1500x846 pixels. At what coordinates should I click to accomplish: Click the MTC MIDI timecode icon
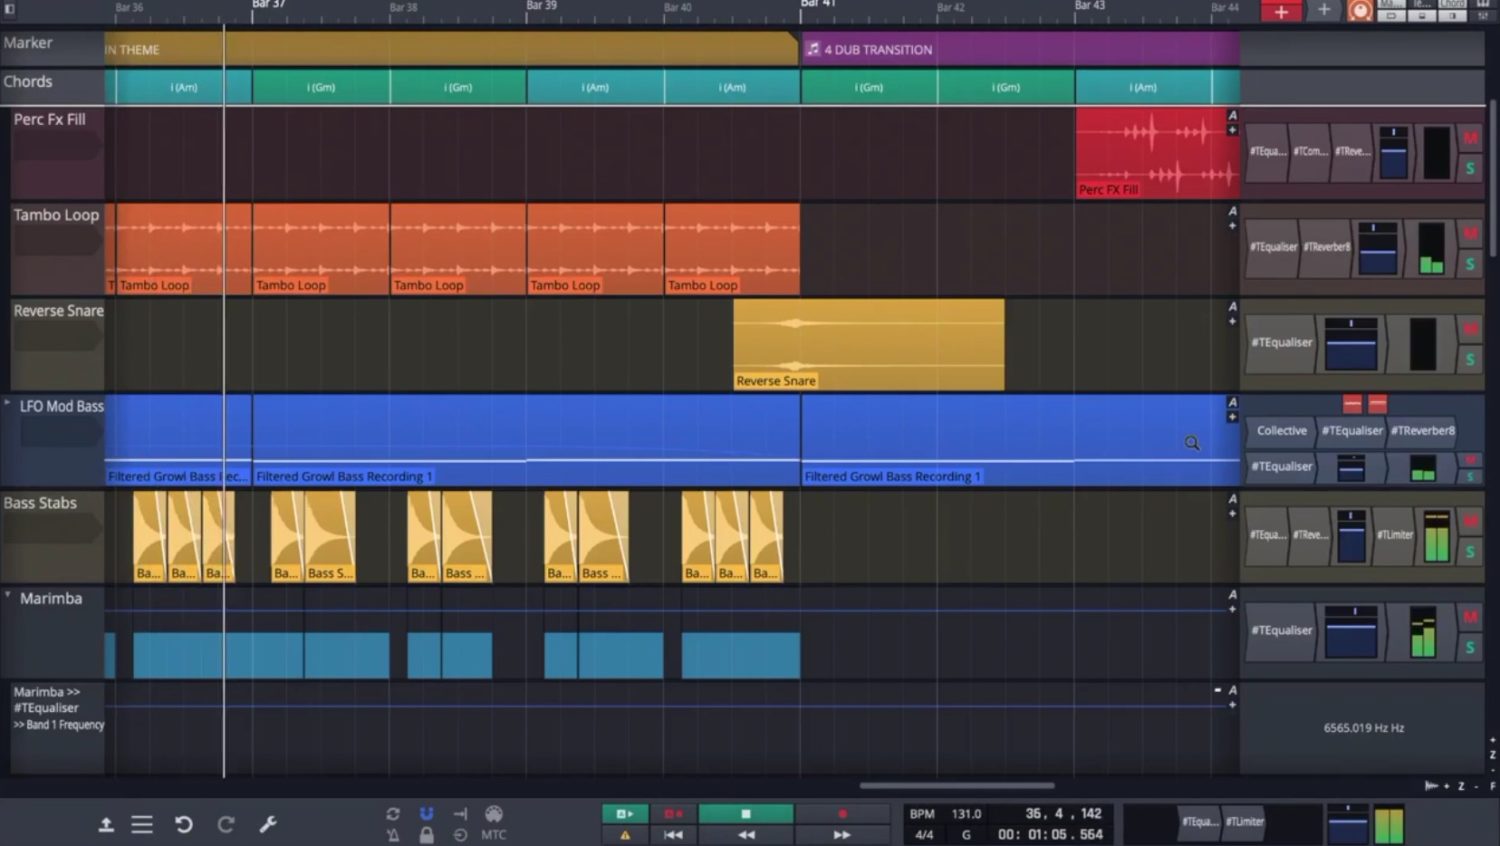(x=492, y=834)
